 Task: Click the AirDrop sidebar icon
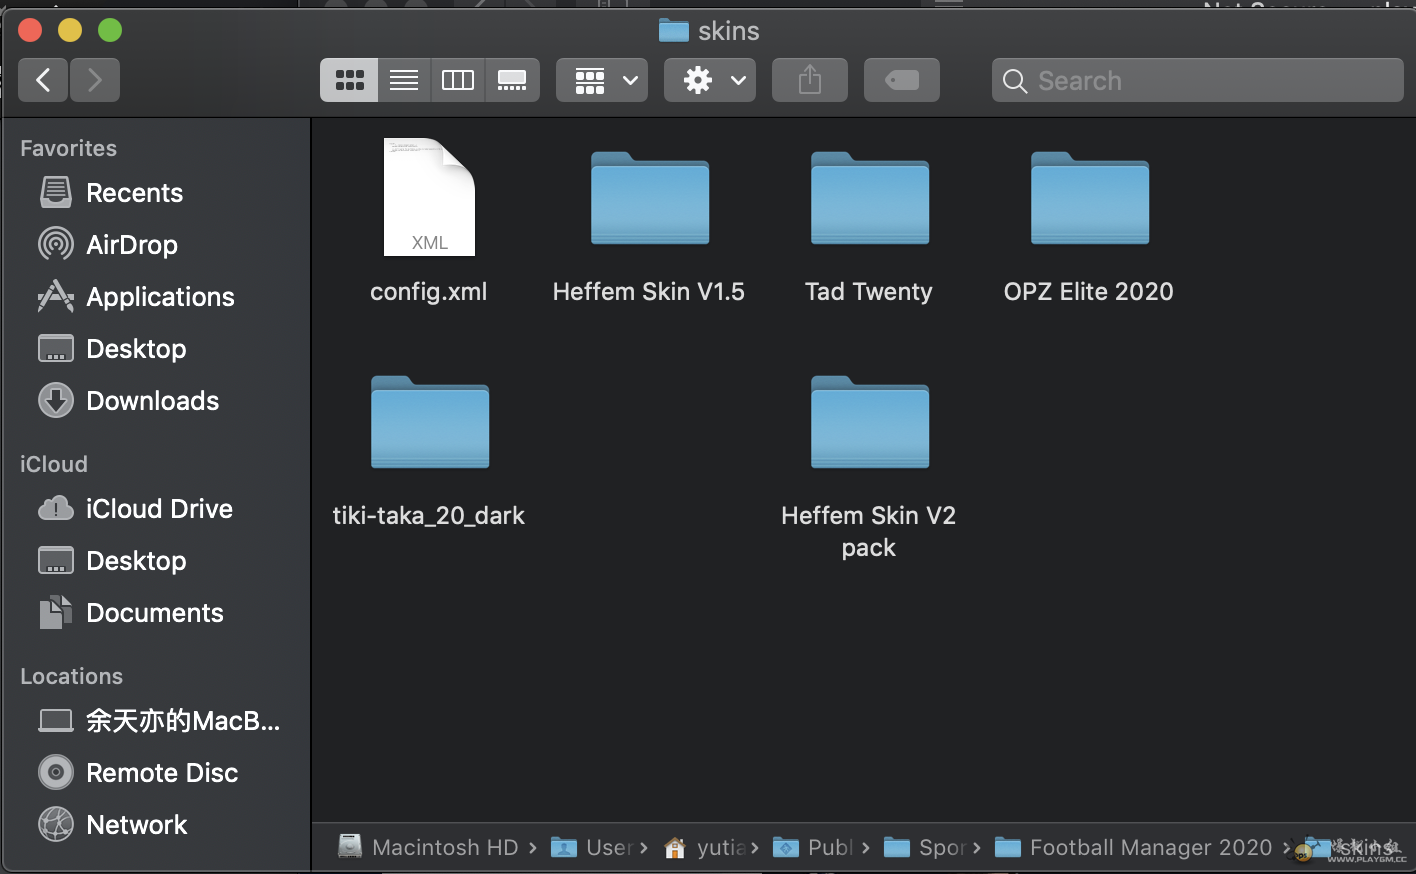56,244
